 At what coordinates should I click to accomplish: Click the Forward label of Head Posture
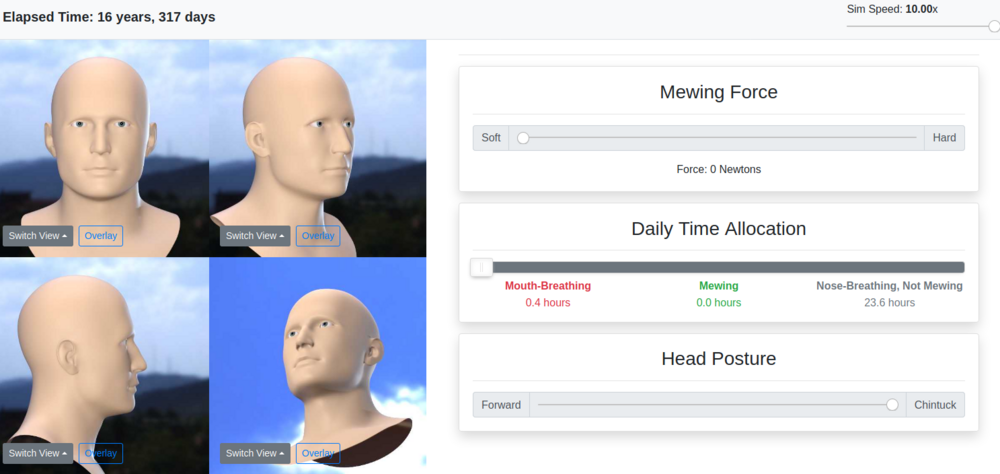501,405
